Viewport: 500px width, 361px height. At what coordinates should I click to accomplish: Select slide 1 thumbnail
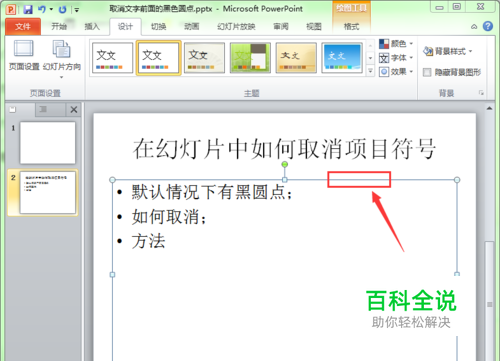click(x=48, y=143)
